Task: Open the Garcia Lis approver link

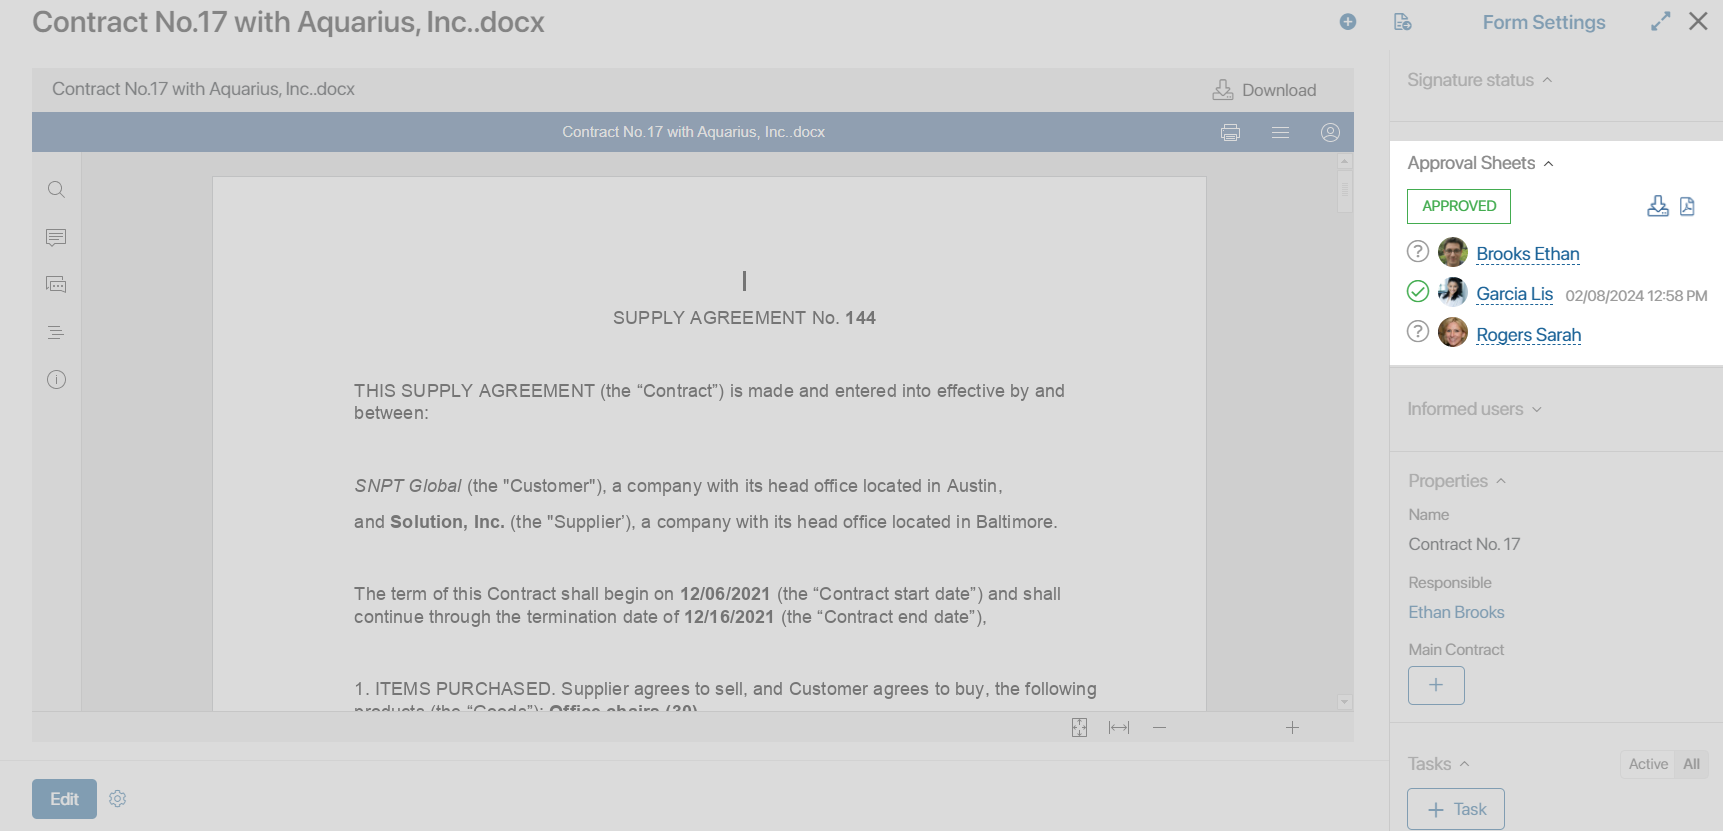Action: [1515, 294]
